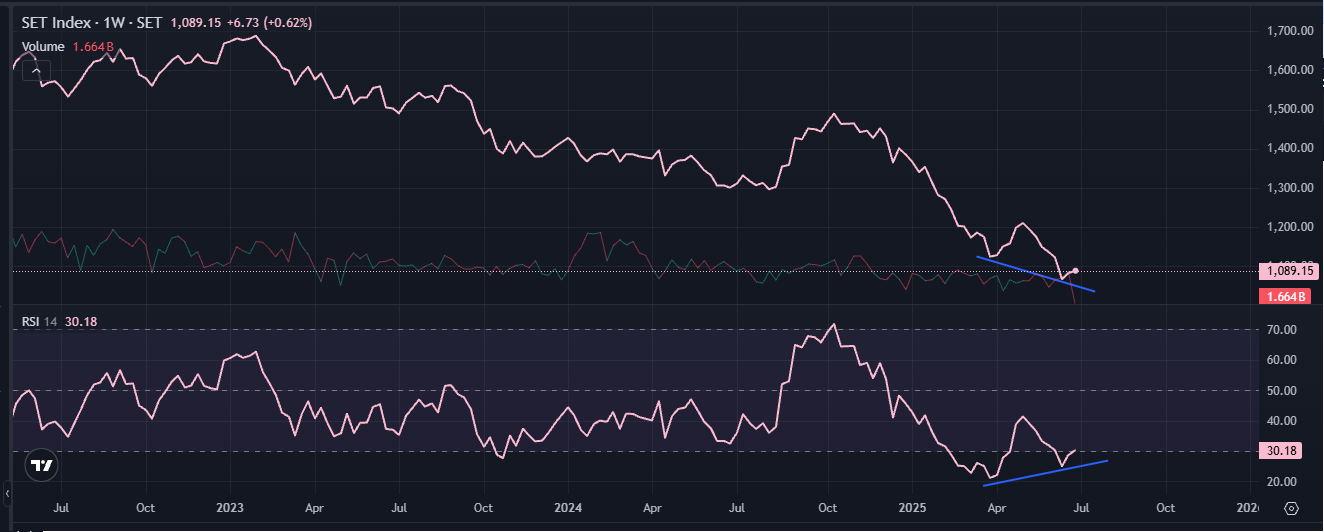Screen dimensions: 1324x532
Task: Click the 1,500.00 price scale label
Action: 1289,109
